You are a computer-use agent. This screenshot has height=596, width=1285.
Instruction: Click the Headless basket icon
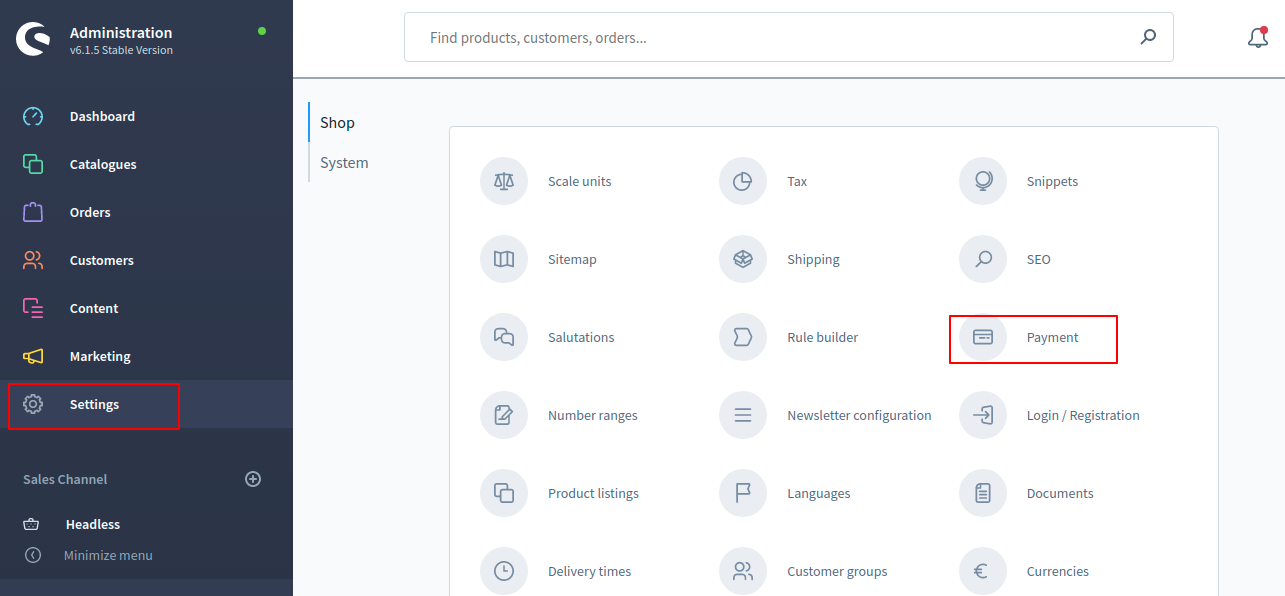[31, 524]
